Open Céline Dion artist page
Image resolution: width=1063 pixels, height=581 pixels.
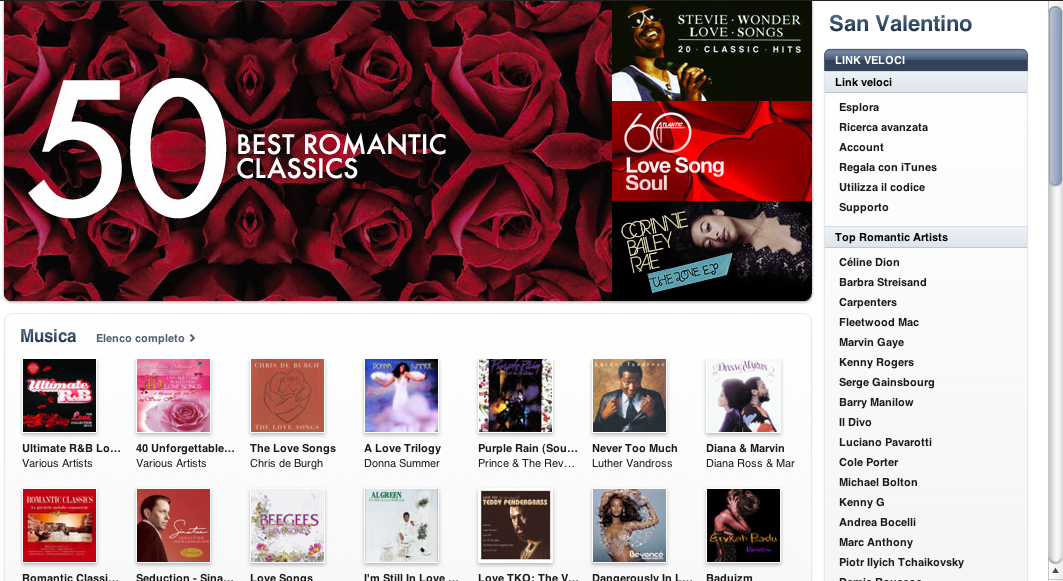[869, 262]
